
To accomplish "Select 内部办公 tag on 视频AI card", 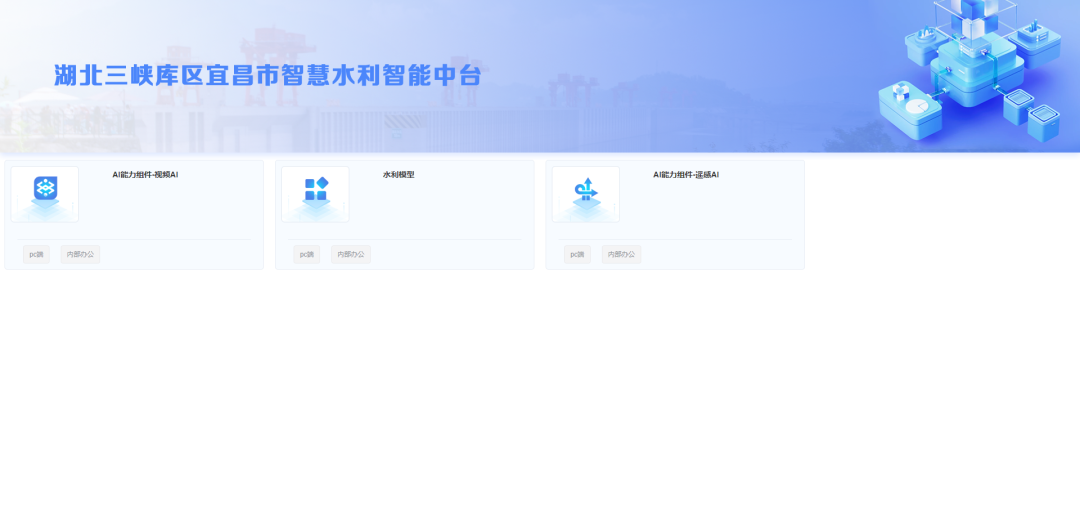I will (x=80, y=255).
